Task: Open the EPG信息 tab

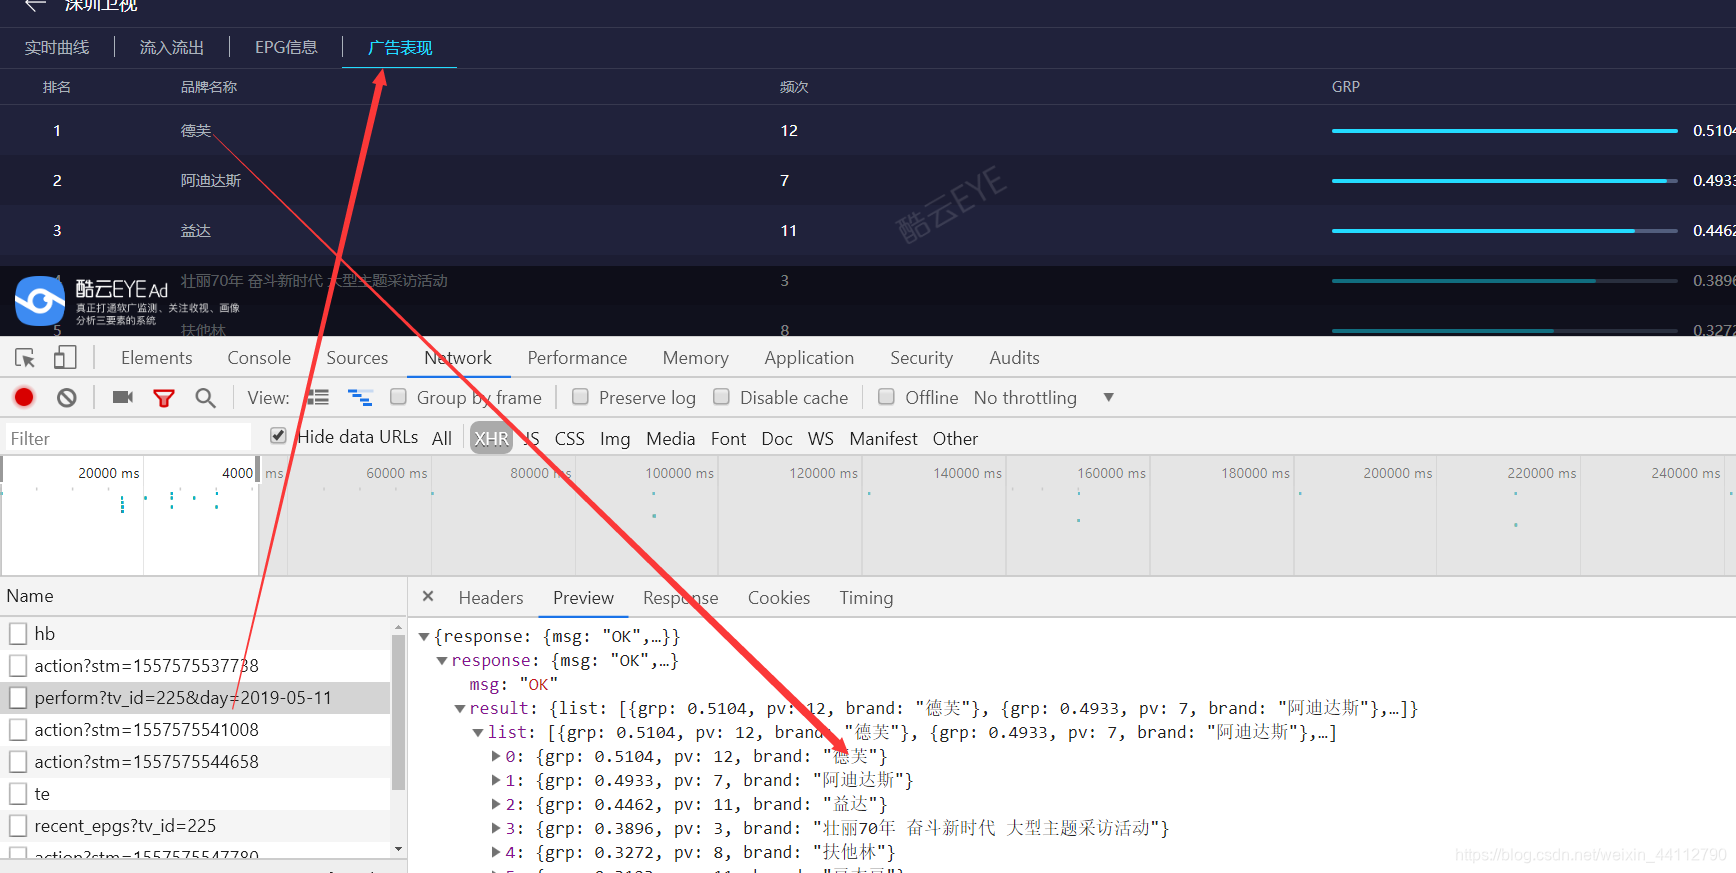Action: (x=286, y=47)
